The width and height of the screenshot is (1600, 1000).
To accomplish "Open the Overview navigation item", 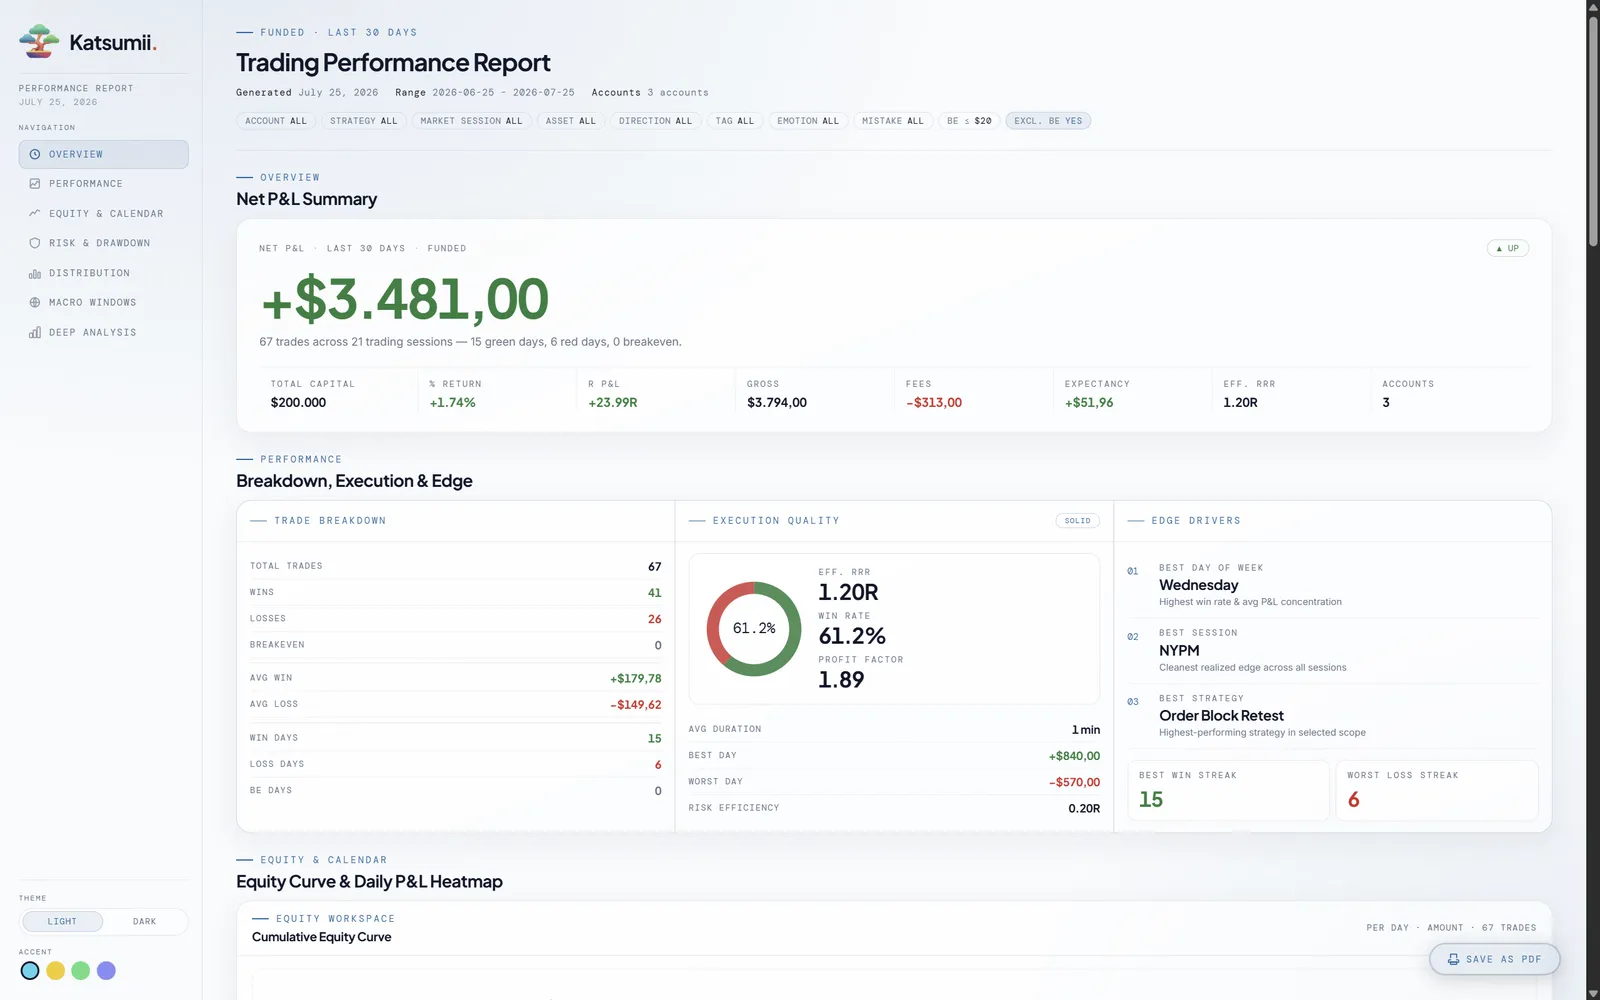I will coord(103,154).
